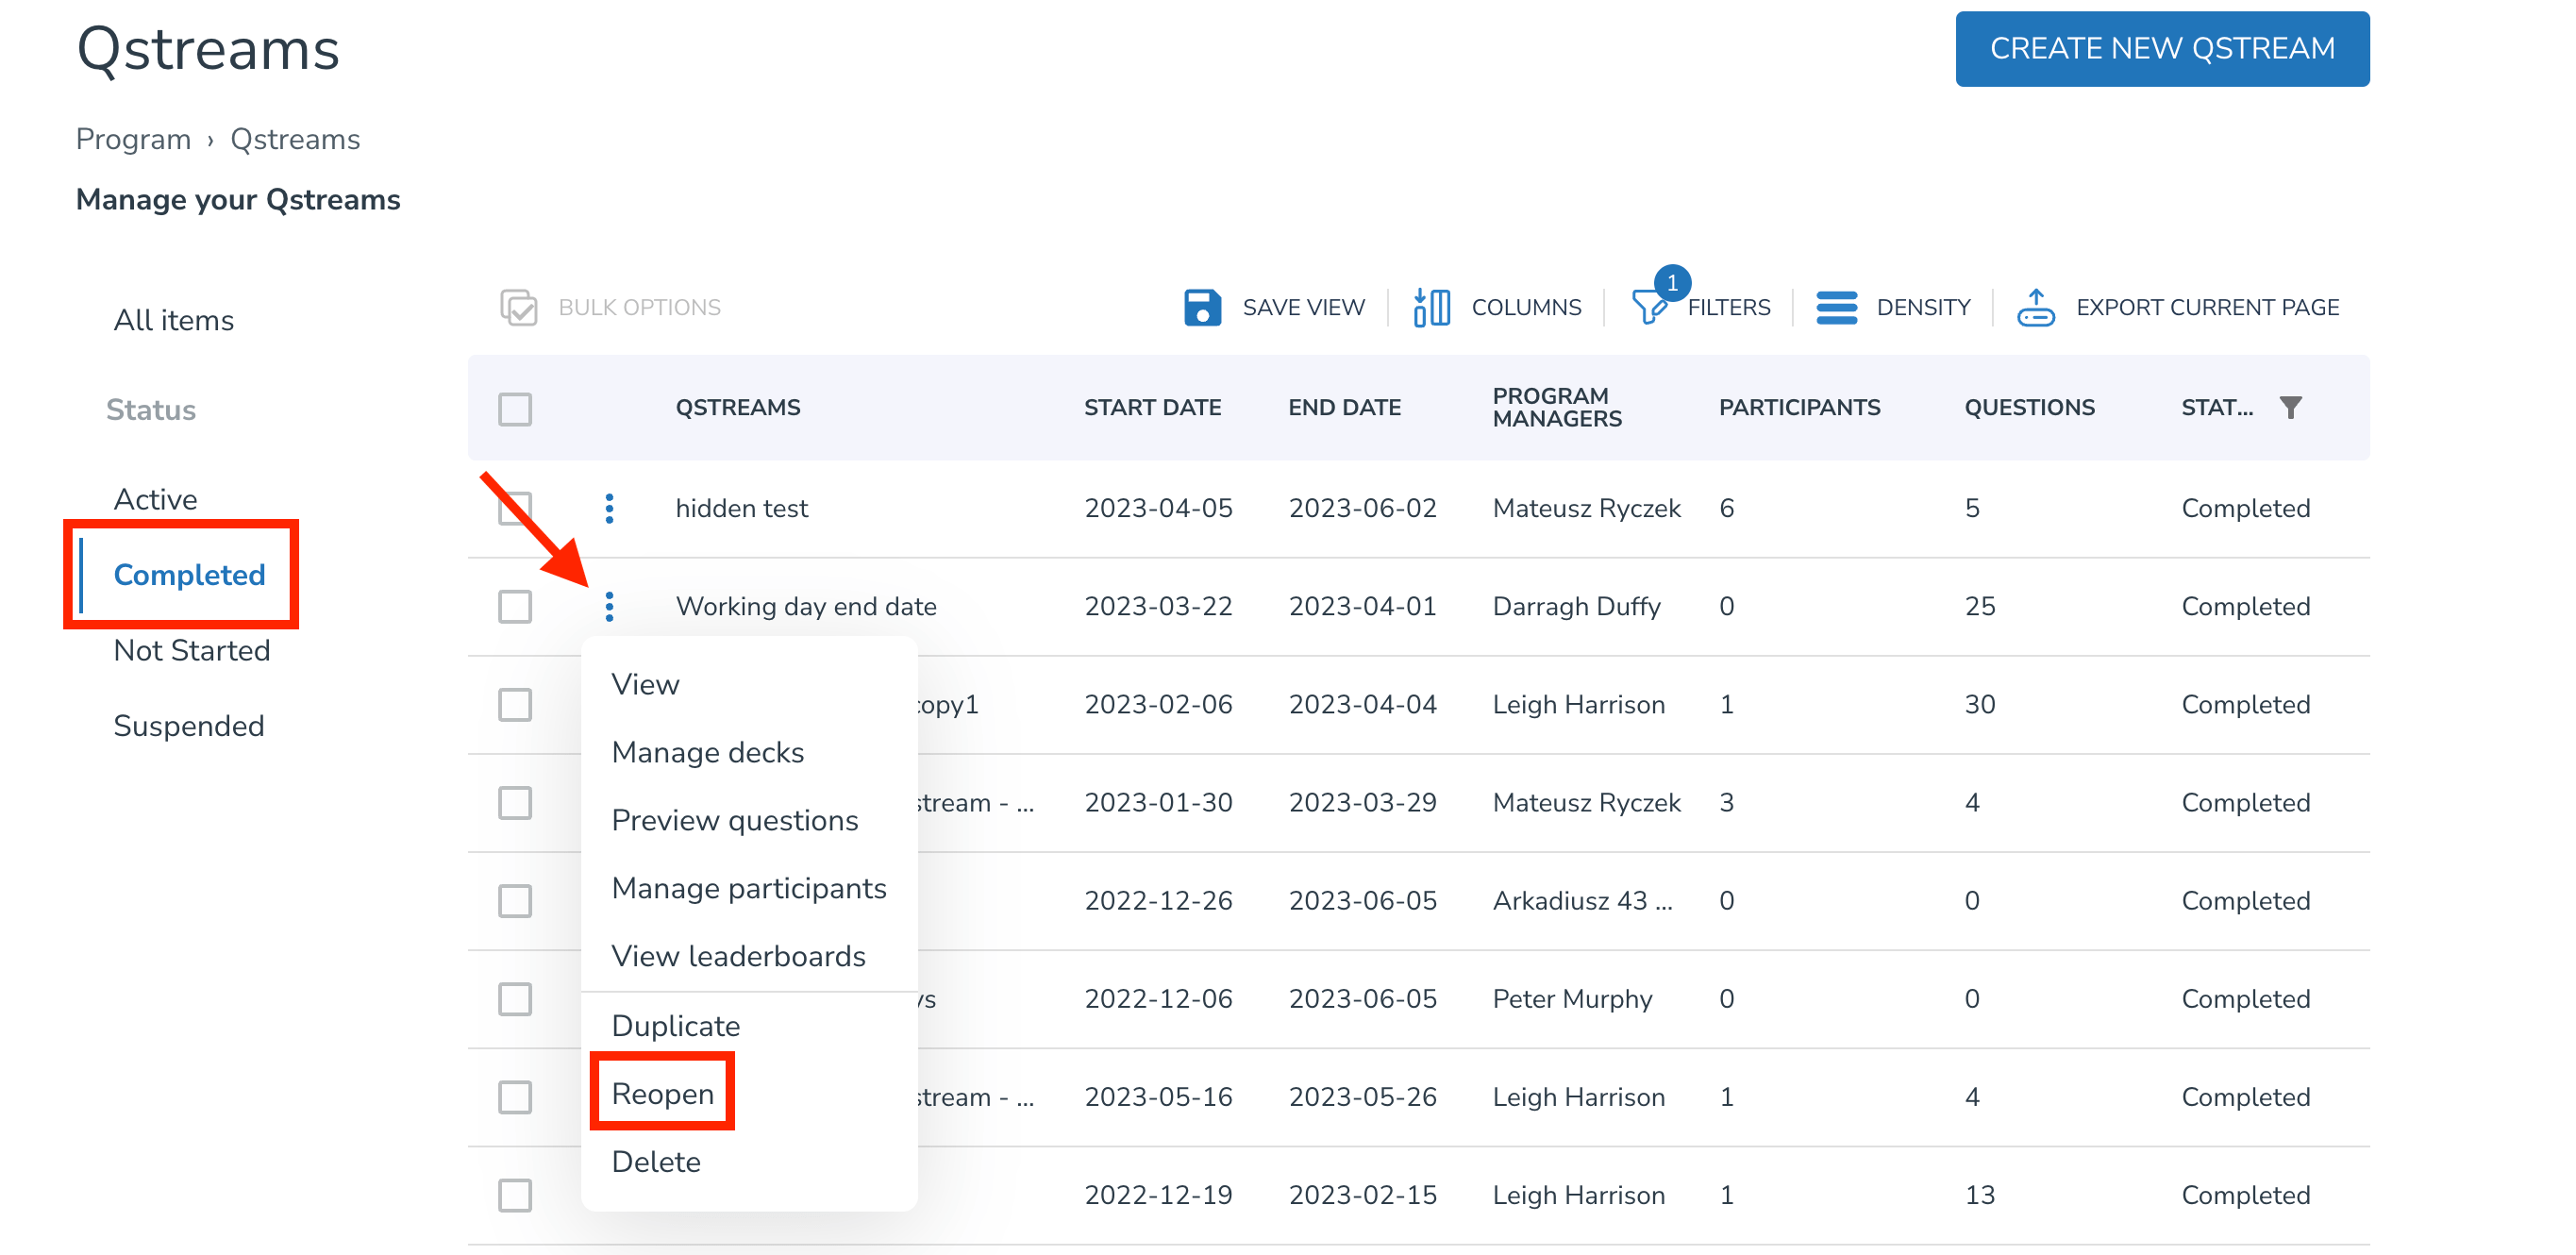Image resolution: width=2576 pixels, height=1255 pixels.
Task: Sort by the Start Date column header
Action: 1152,407
